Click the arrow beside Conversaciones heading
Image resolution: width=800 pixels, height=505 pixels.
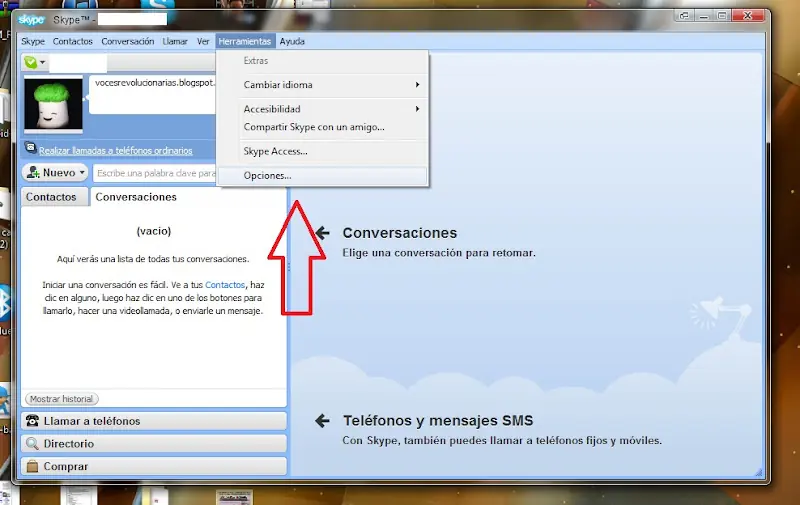click(x=322, y=233)
